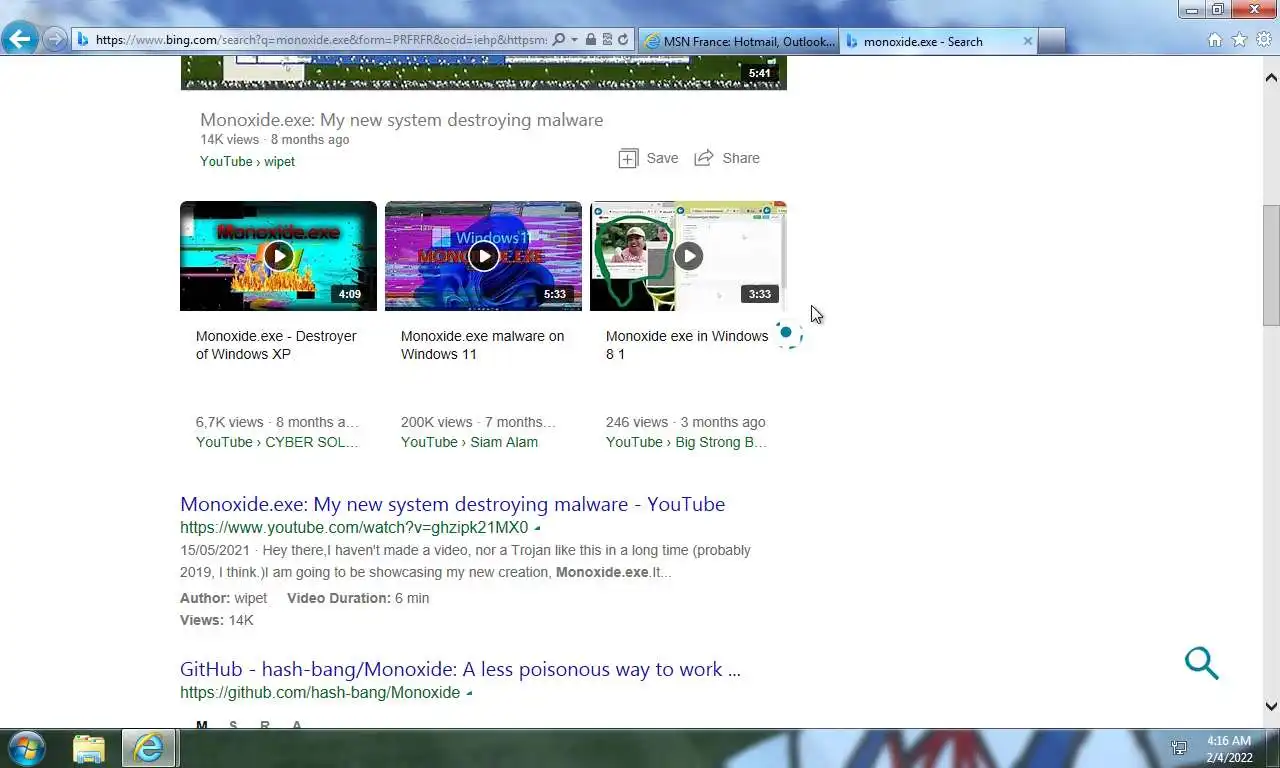Open the taskbar clock showing 4:16 AM

coord(1229,749)
